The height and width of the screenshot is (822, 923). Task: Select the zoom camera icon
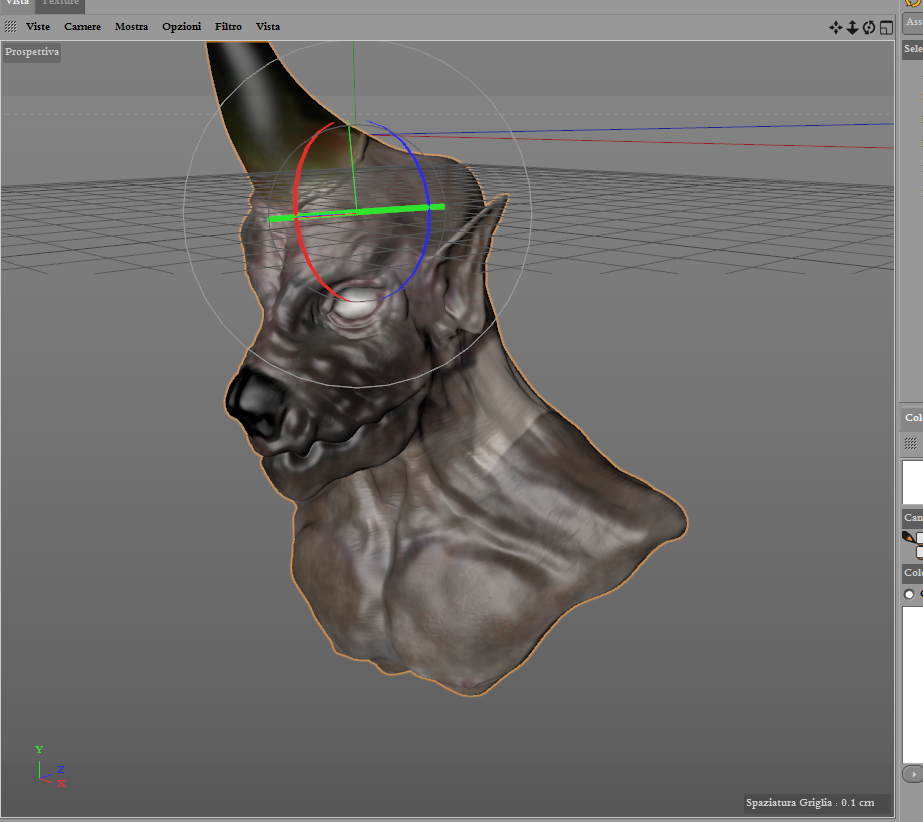point(851,28)
